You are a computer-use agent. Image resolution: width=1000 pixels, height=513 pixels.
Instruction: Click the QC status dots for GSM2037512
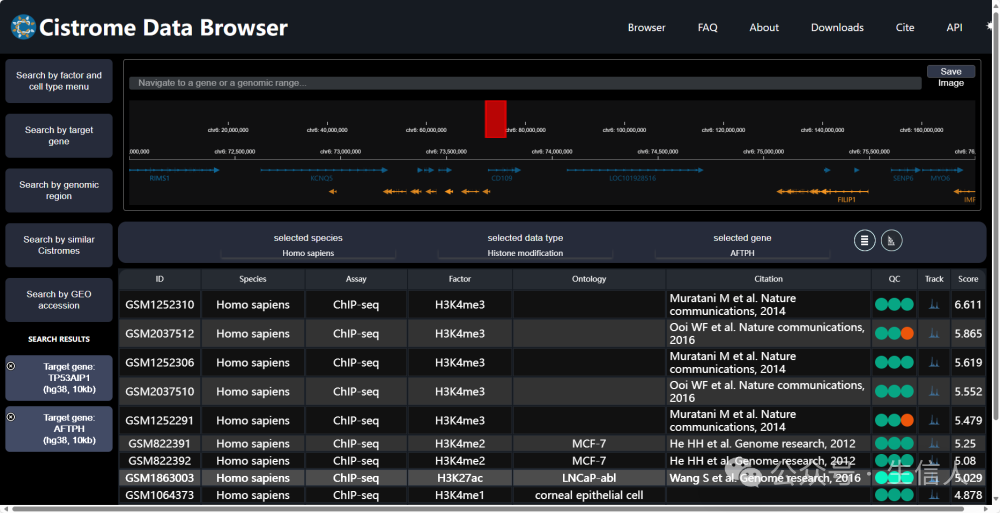893,334
